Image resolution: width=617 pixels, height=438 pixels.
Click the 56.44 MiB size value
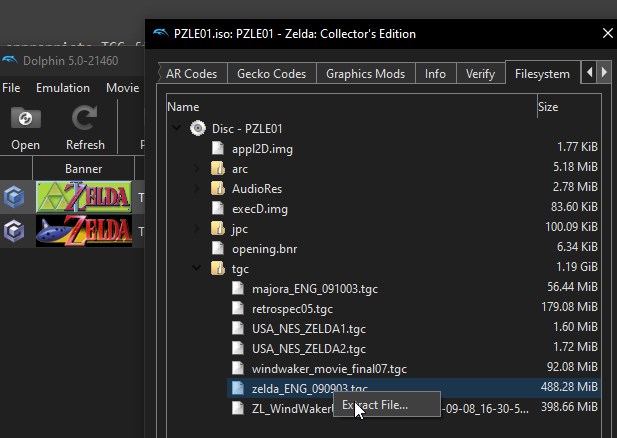click(573, 286)
